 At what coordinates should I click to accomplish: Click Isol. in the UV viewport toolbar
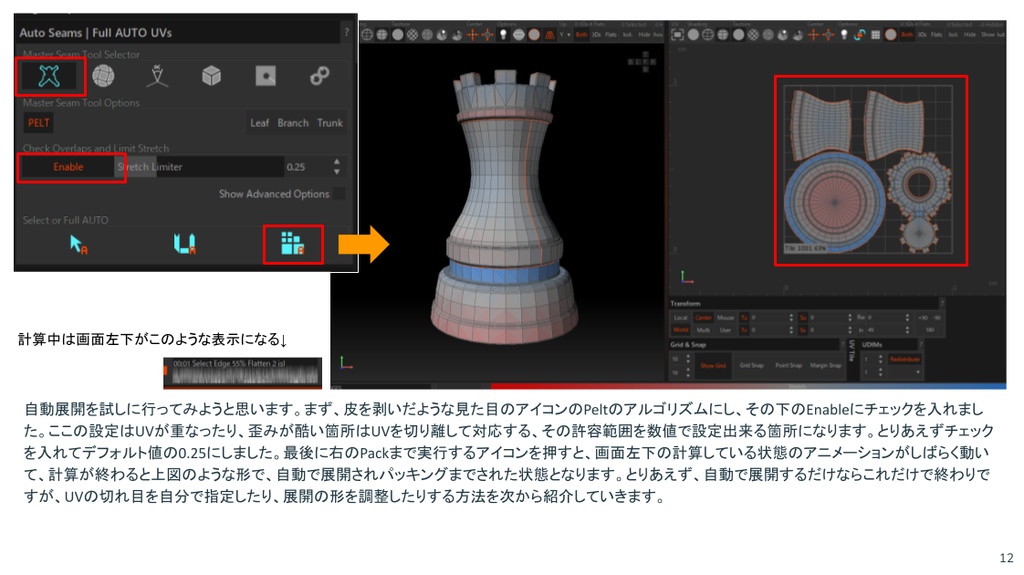pyautogui.click(x=952, y=35)
